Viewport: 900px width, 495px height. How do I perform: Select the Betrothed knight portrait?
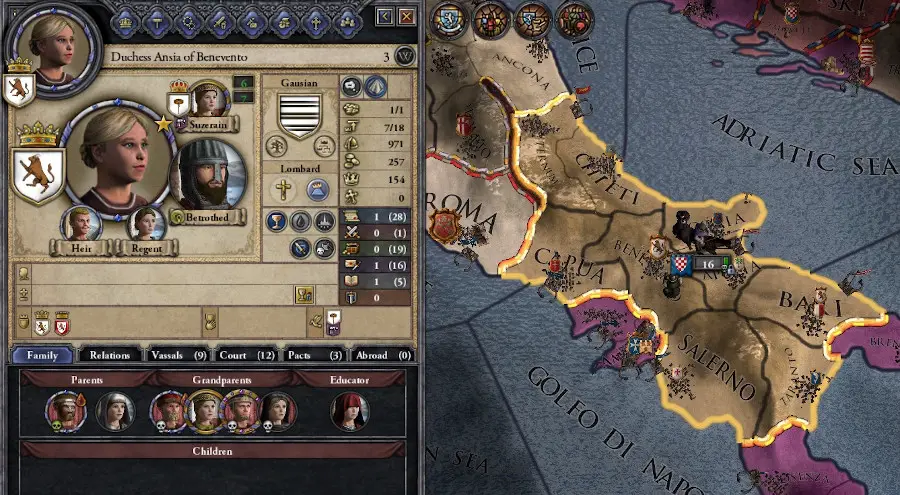[x=208, y=173]
